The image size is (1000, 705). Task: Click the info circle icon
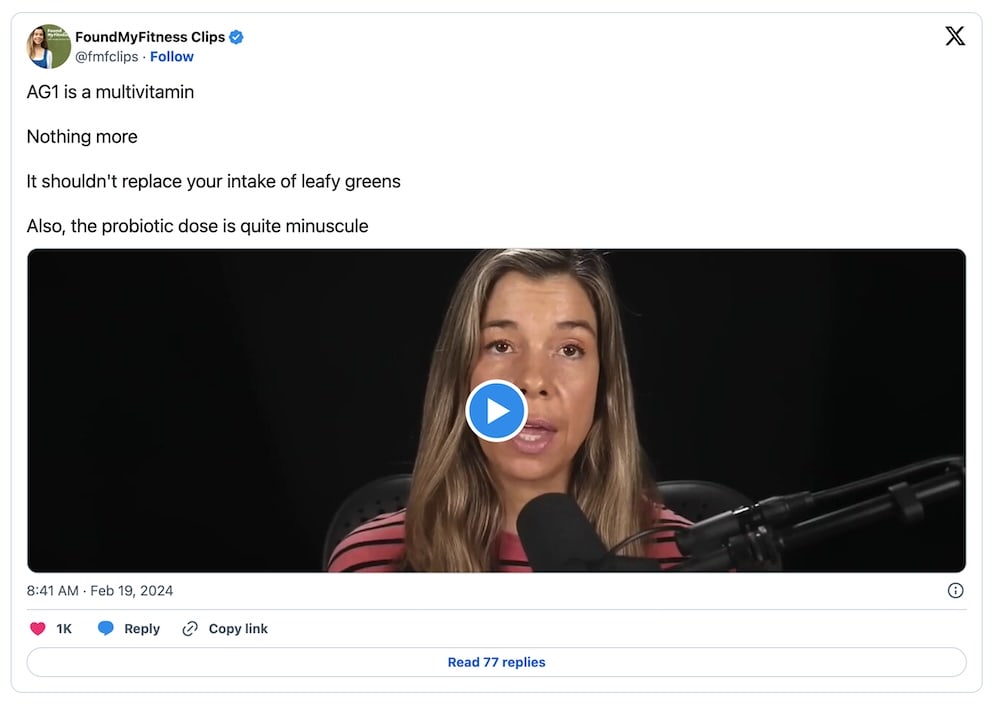click(x=955, y=590)
